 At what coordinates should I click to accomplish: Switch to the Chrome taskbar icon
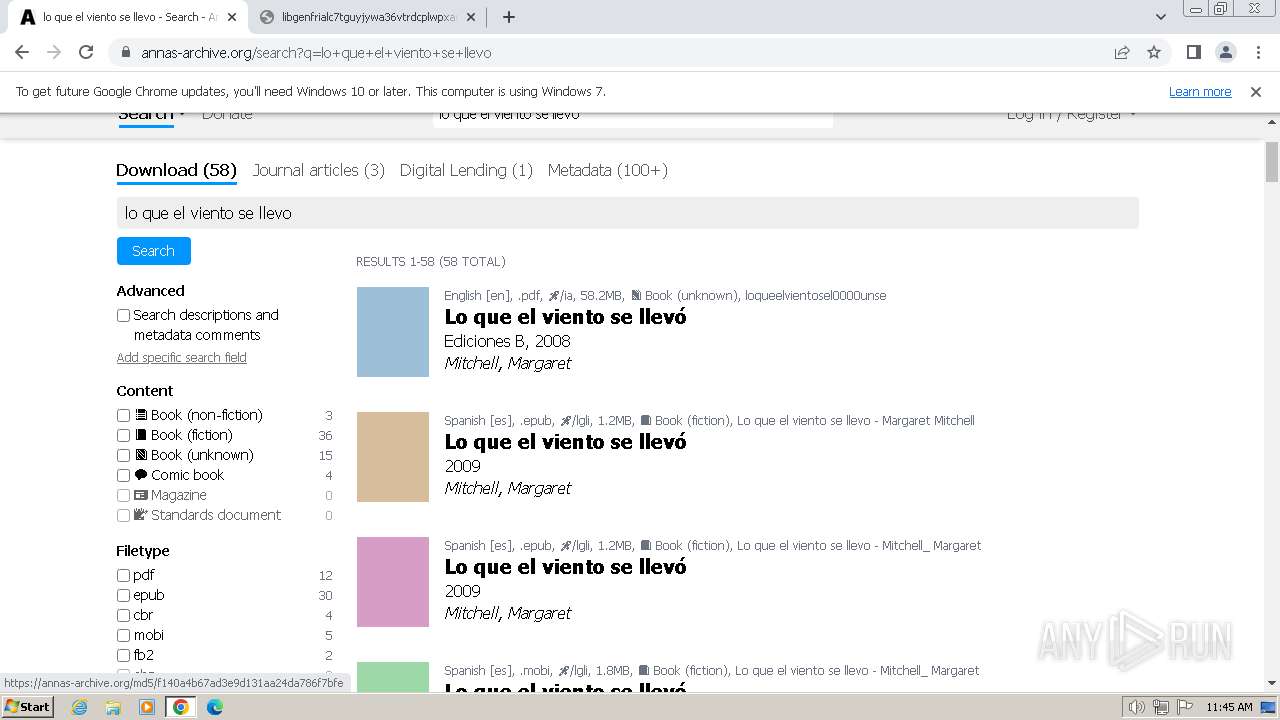coord(181,707)
